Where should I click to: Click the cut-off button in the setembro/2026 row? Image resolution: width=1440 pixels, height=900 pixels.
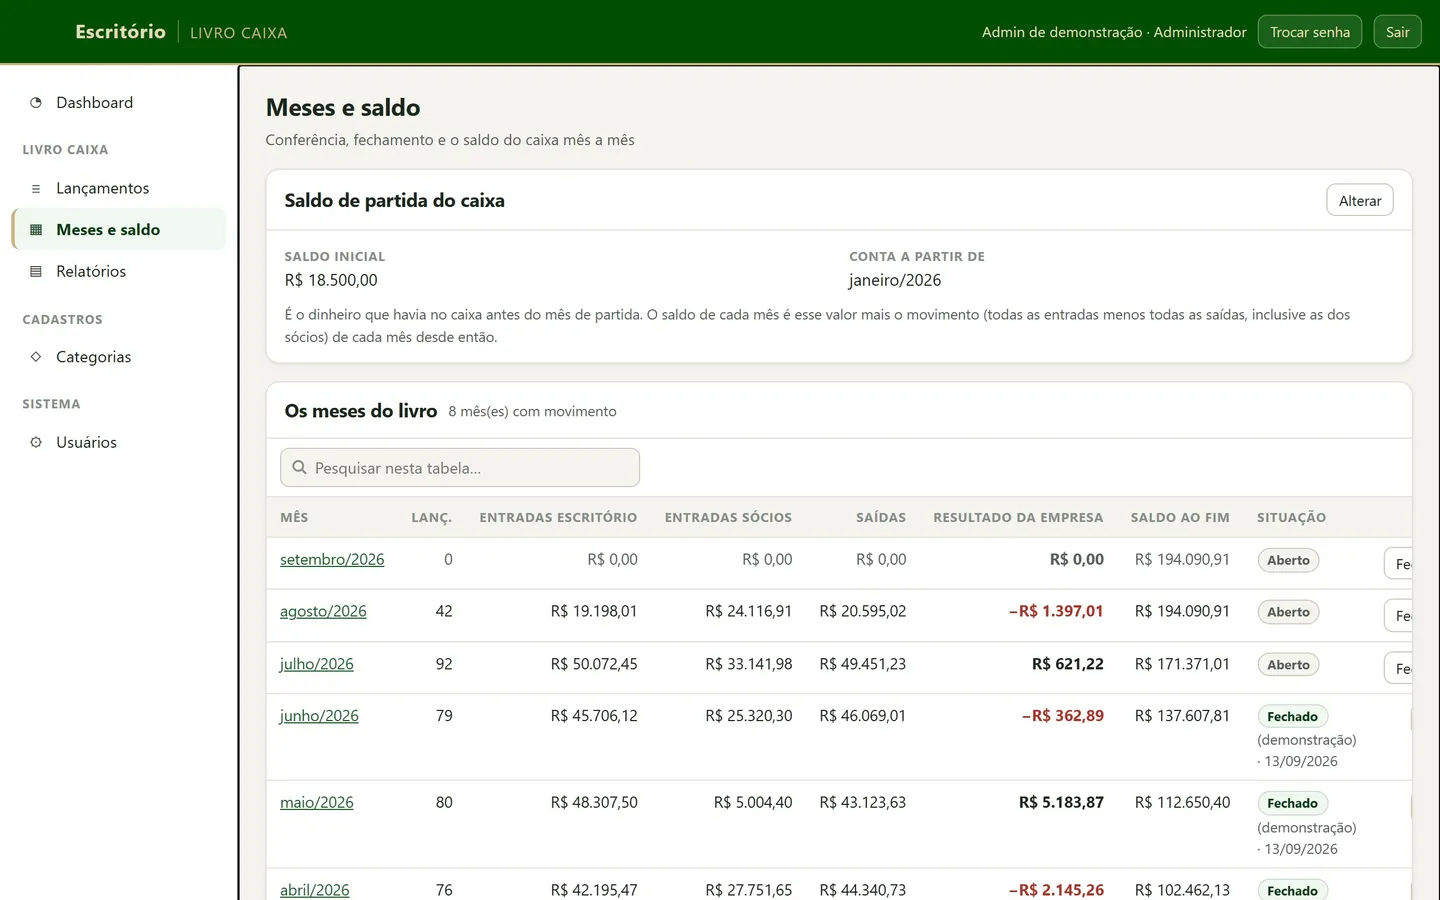click(x=1398, y=564)
